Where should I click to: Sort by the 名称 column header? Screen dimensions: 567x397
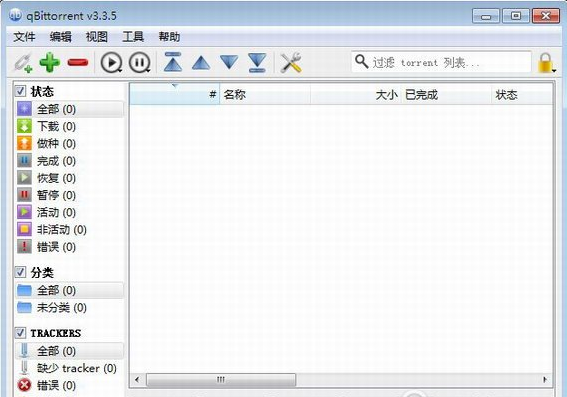[x=265, y=94]
